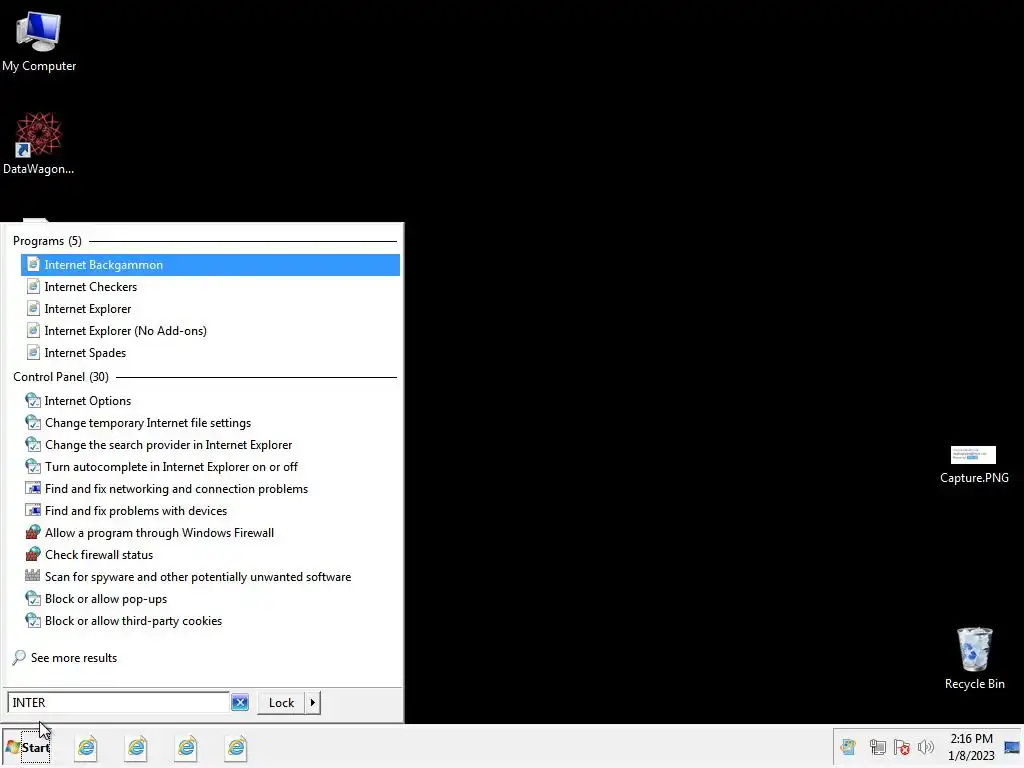Click the Internet Checkers program icon
This screenshot has height=768, width=1024.
point(33,287)
